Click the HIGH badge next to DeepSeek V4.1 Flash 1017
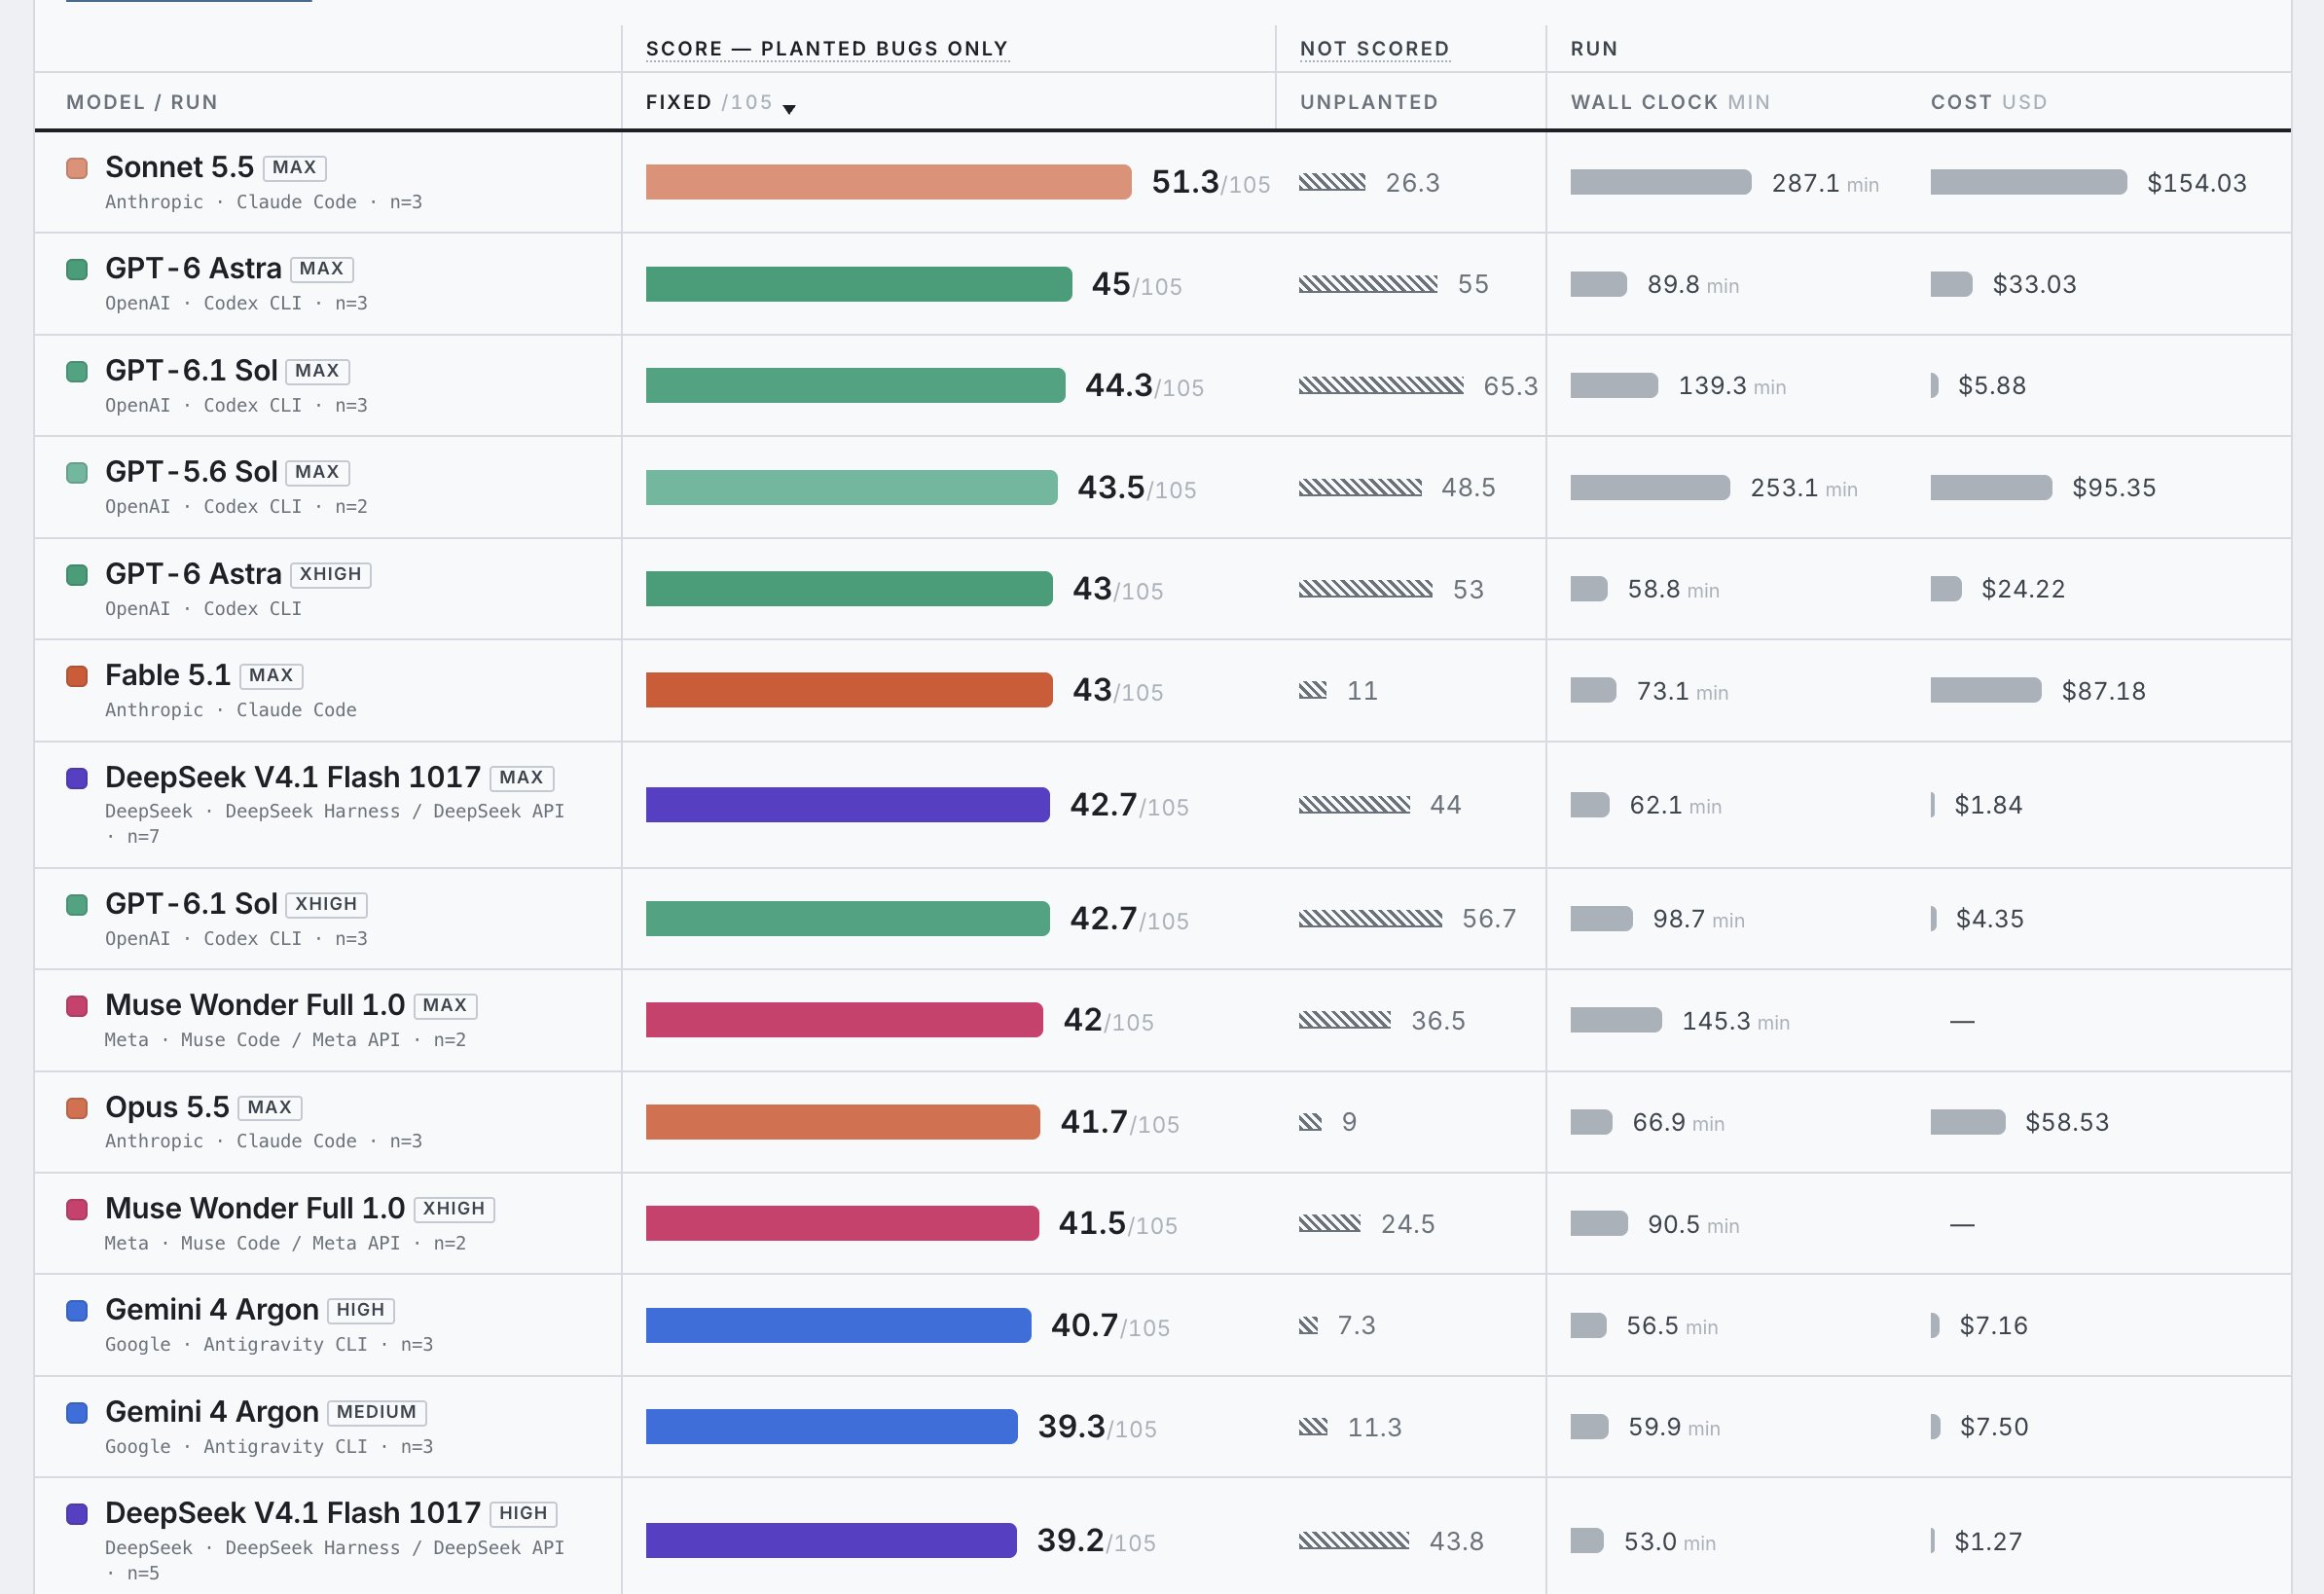 [x=523, y=1513]
